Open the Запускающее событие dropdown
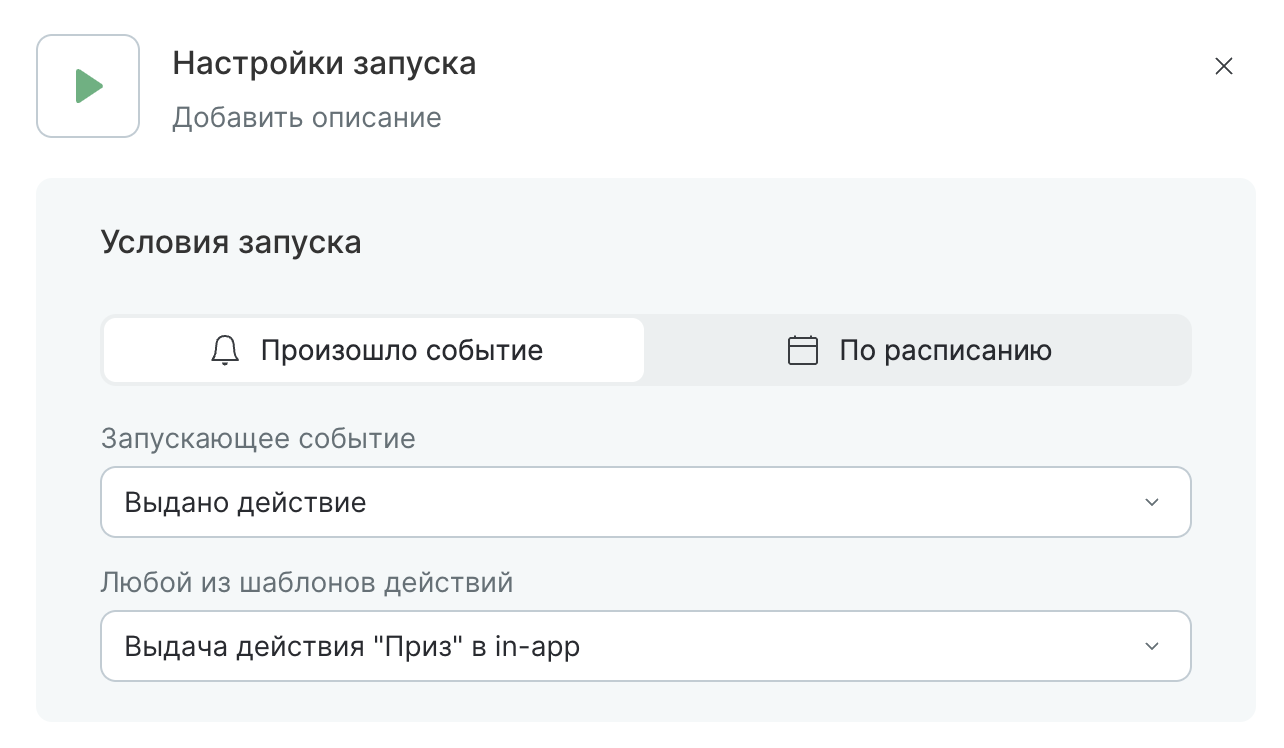The height and width of the screenshot is (748, 1284). [646, 502]
